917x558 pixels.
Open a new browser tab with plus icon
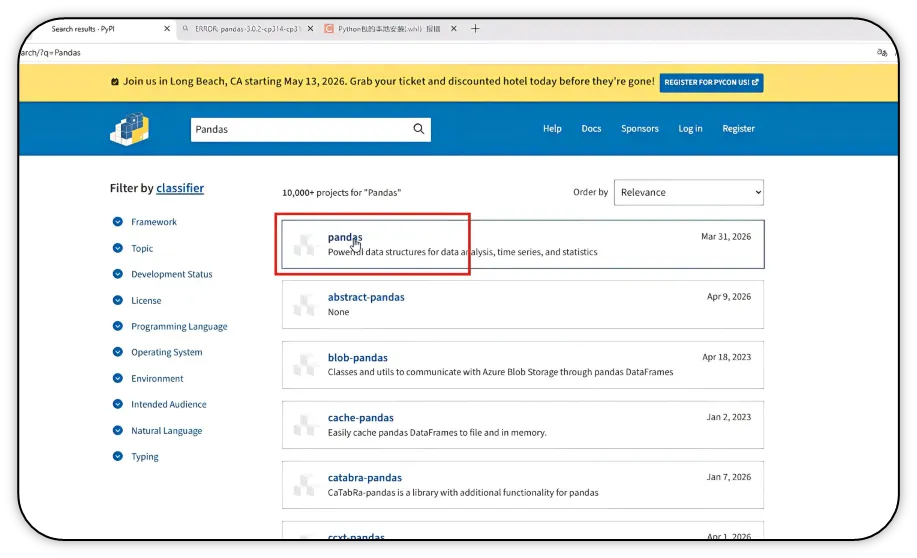(x=475, y=29)
